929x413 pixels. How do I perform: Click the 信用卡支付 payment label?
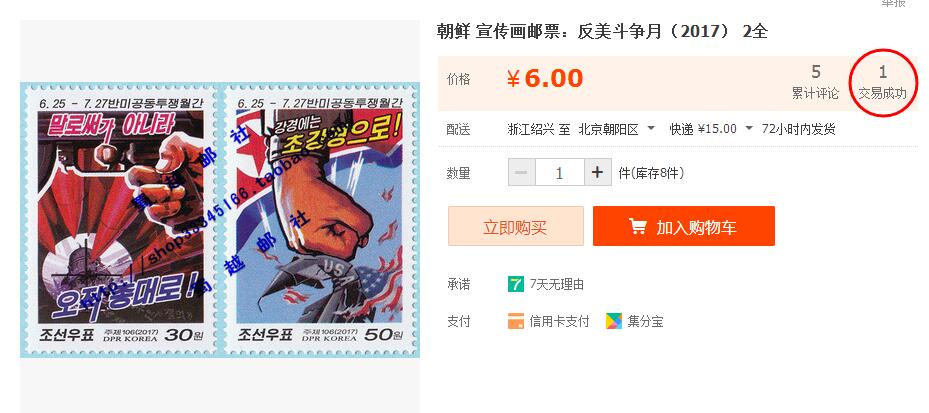(x=559, y=321)
